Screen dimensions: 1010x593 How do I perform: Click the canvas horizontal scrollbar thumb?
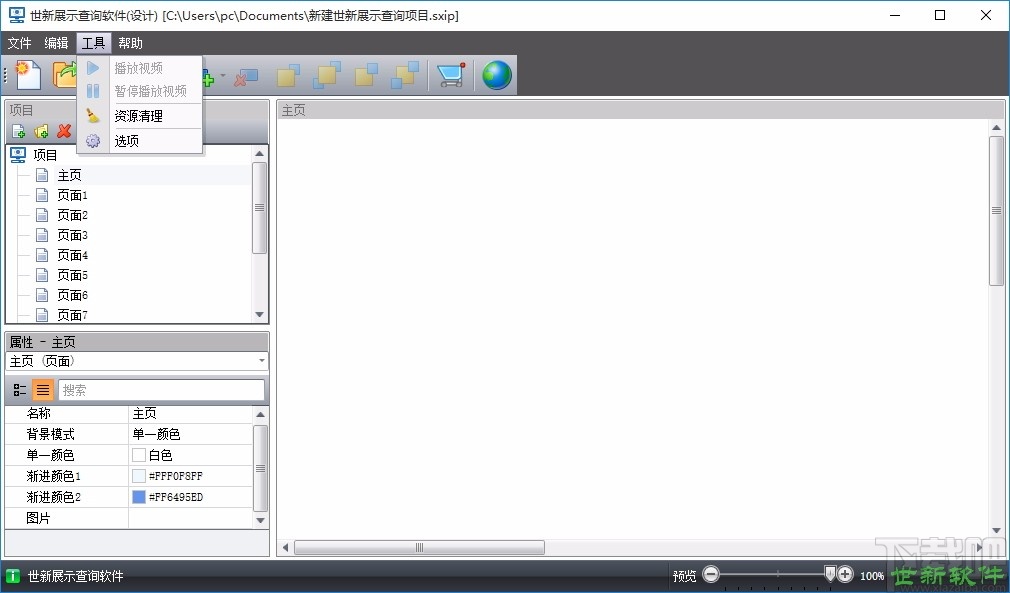[x=419, y=547]
